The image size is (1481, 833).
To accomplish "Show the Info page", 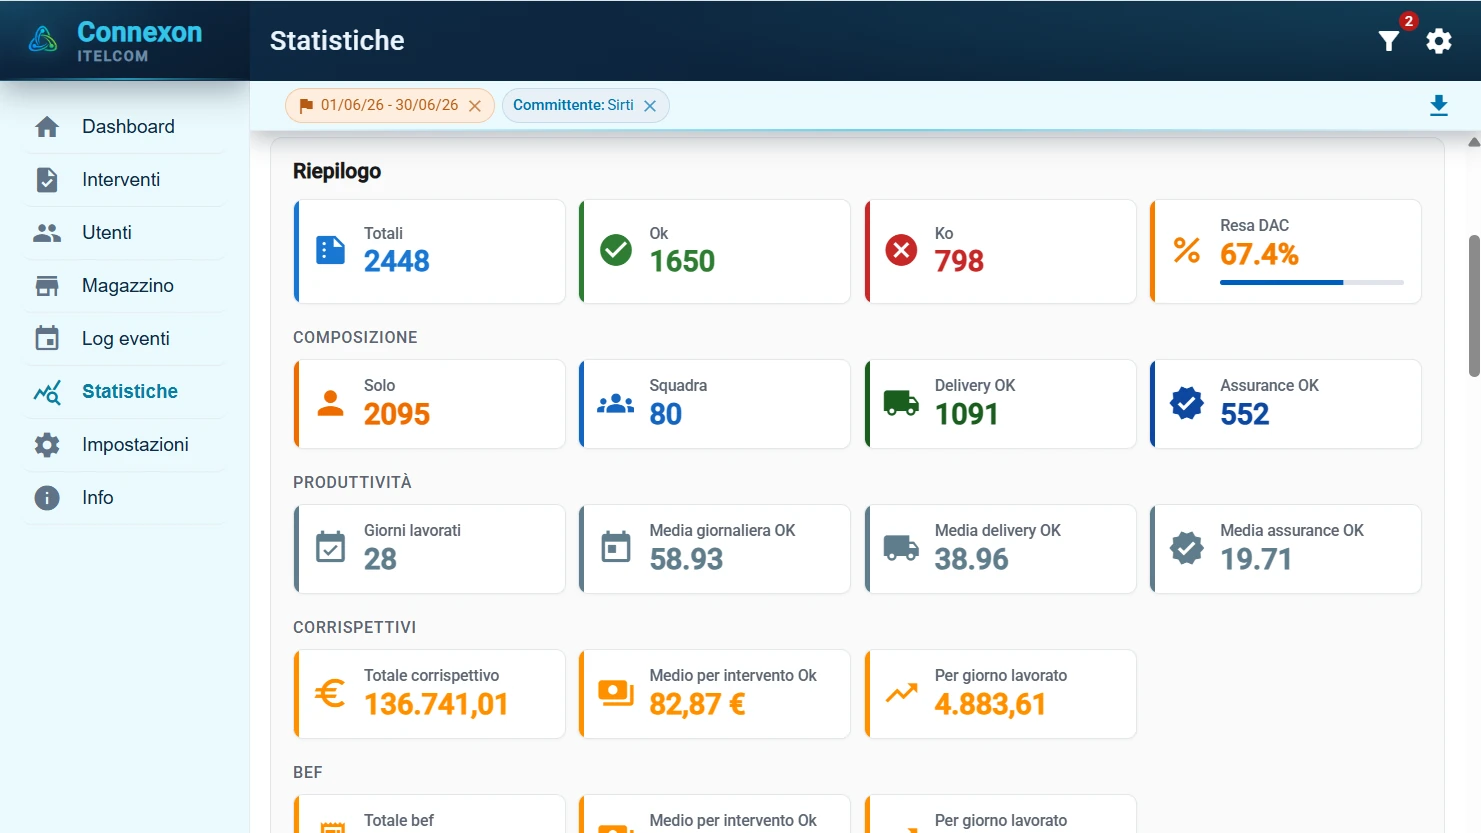I will (125, 498).
